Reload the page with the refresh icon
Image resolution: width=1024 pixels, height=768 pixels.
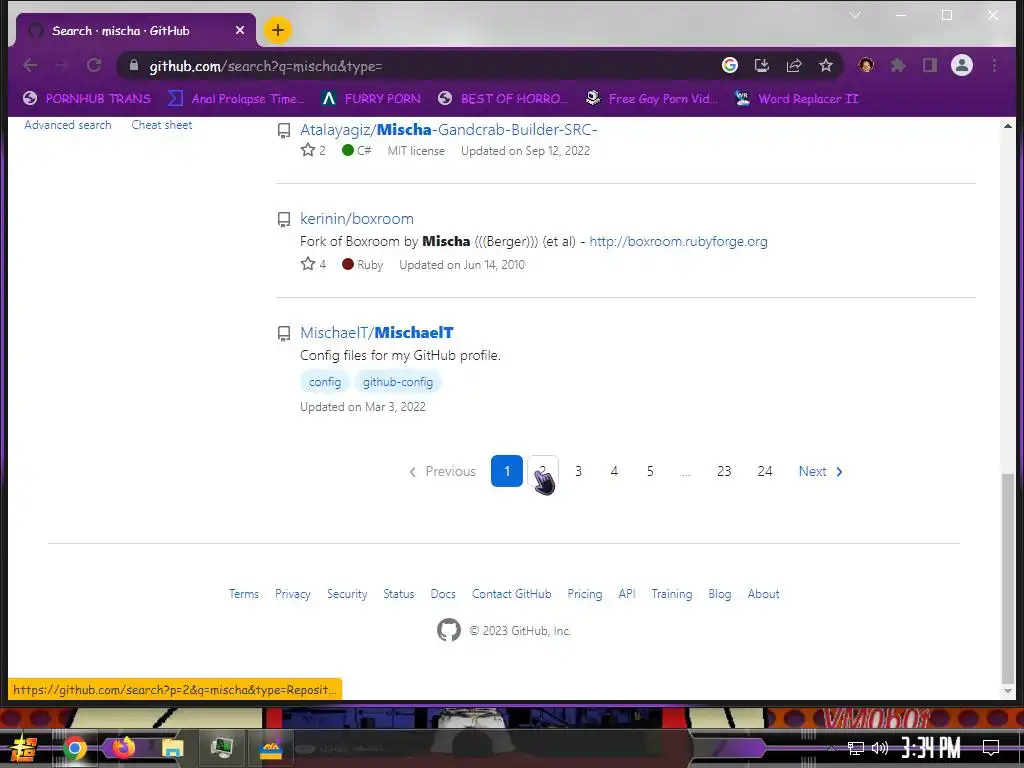tap(94, 65)
